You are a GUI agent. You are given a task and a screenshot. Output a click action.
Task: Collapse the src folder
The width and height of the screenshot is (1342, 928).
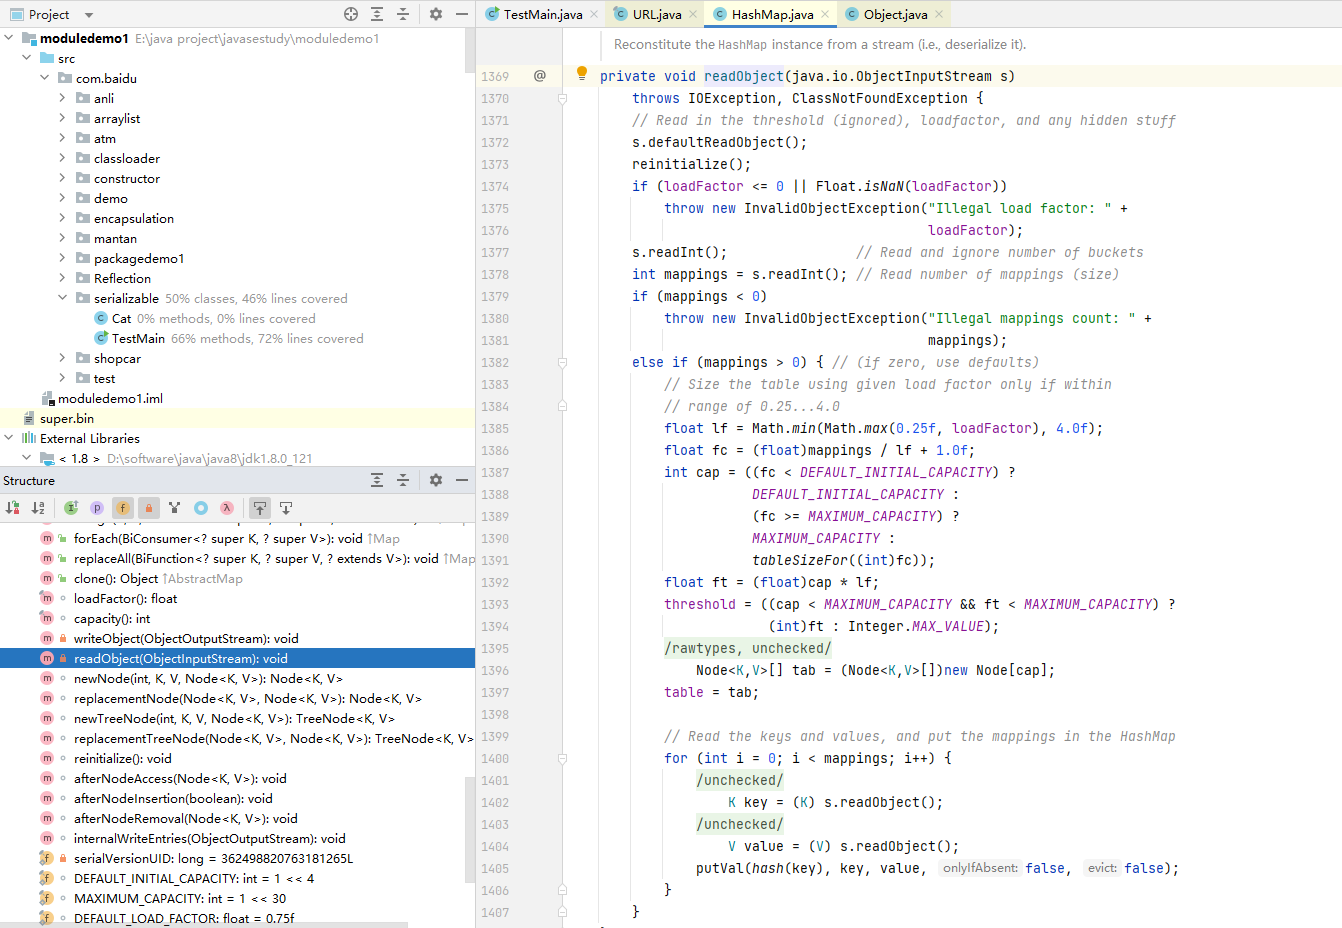coord(27,58)
